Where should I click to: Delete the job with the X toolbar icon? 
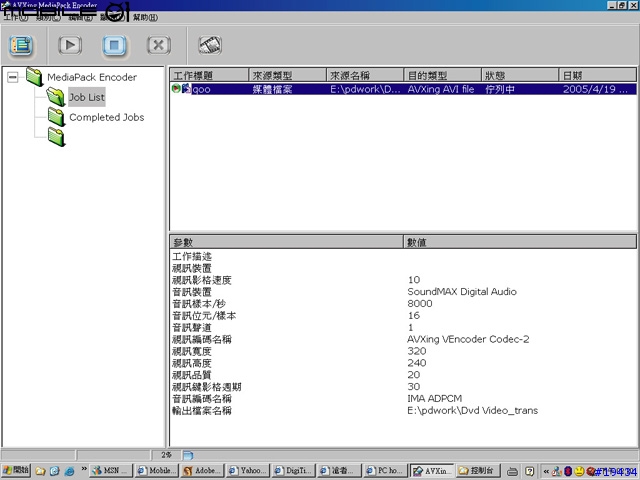point(158,45)
